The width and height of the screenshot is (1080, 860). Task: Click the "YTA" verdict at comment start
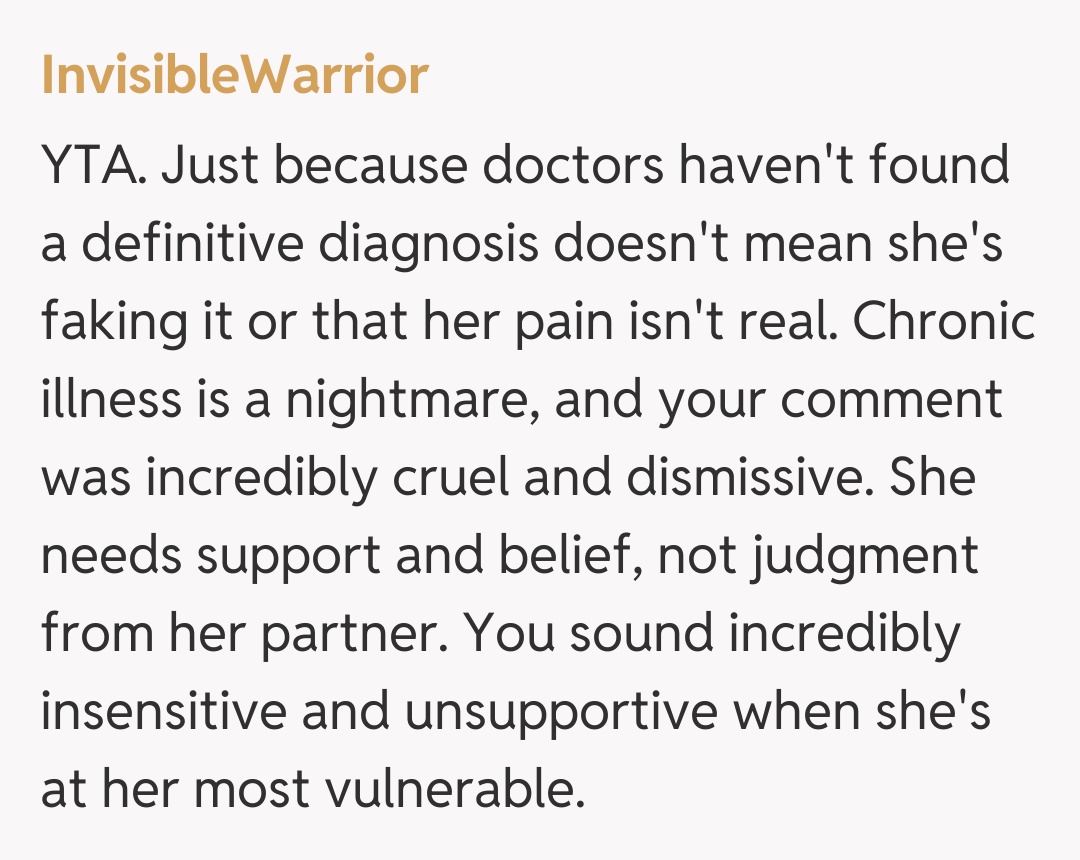pyautogui.click(x=95, y=167)
